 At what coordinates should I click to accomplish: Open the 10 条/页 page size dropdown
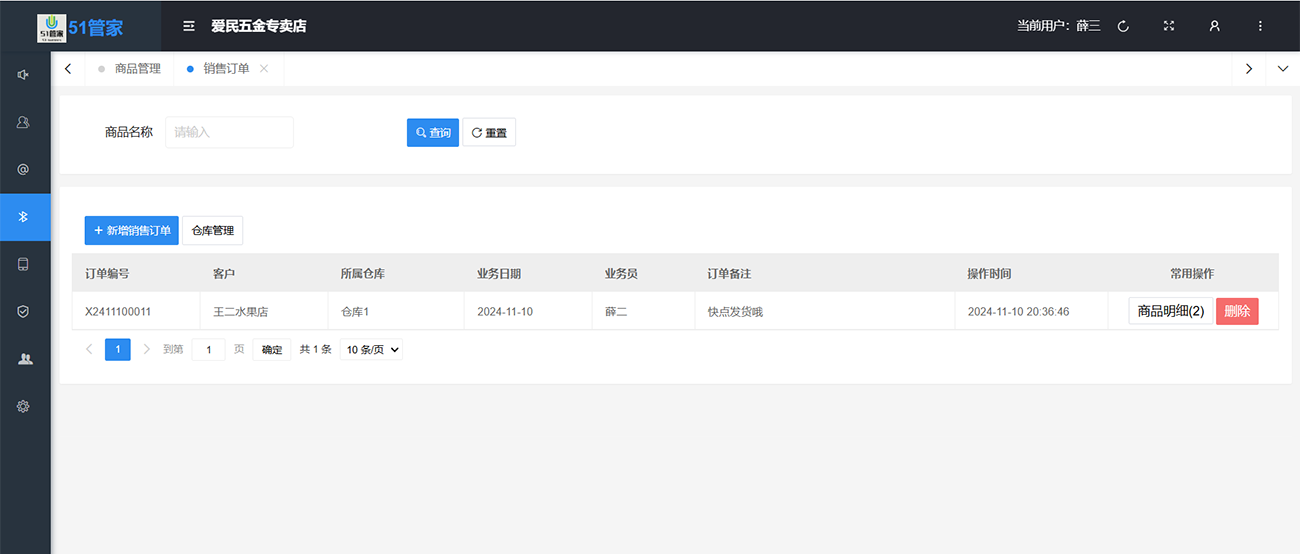pyautogui.click(x=372, y=350)
